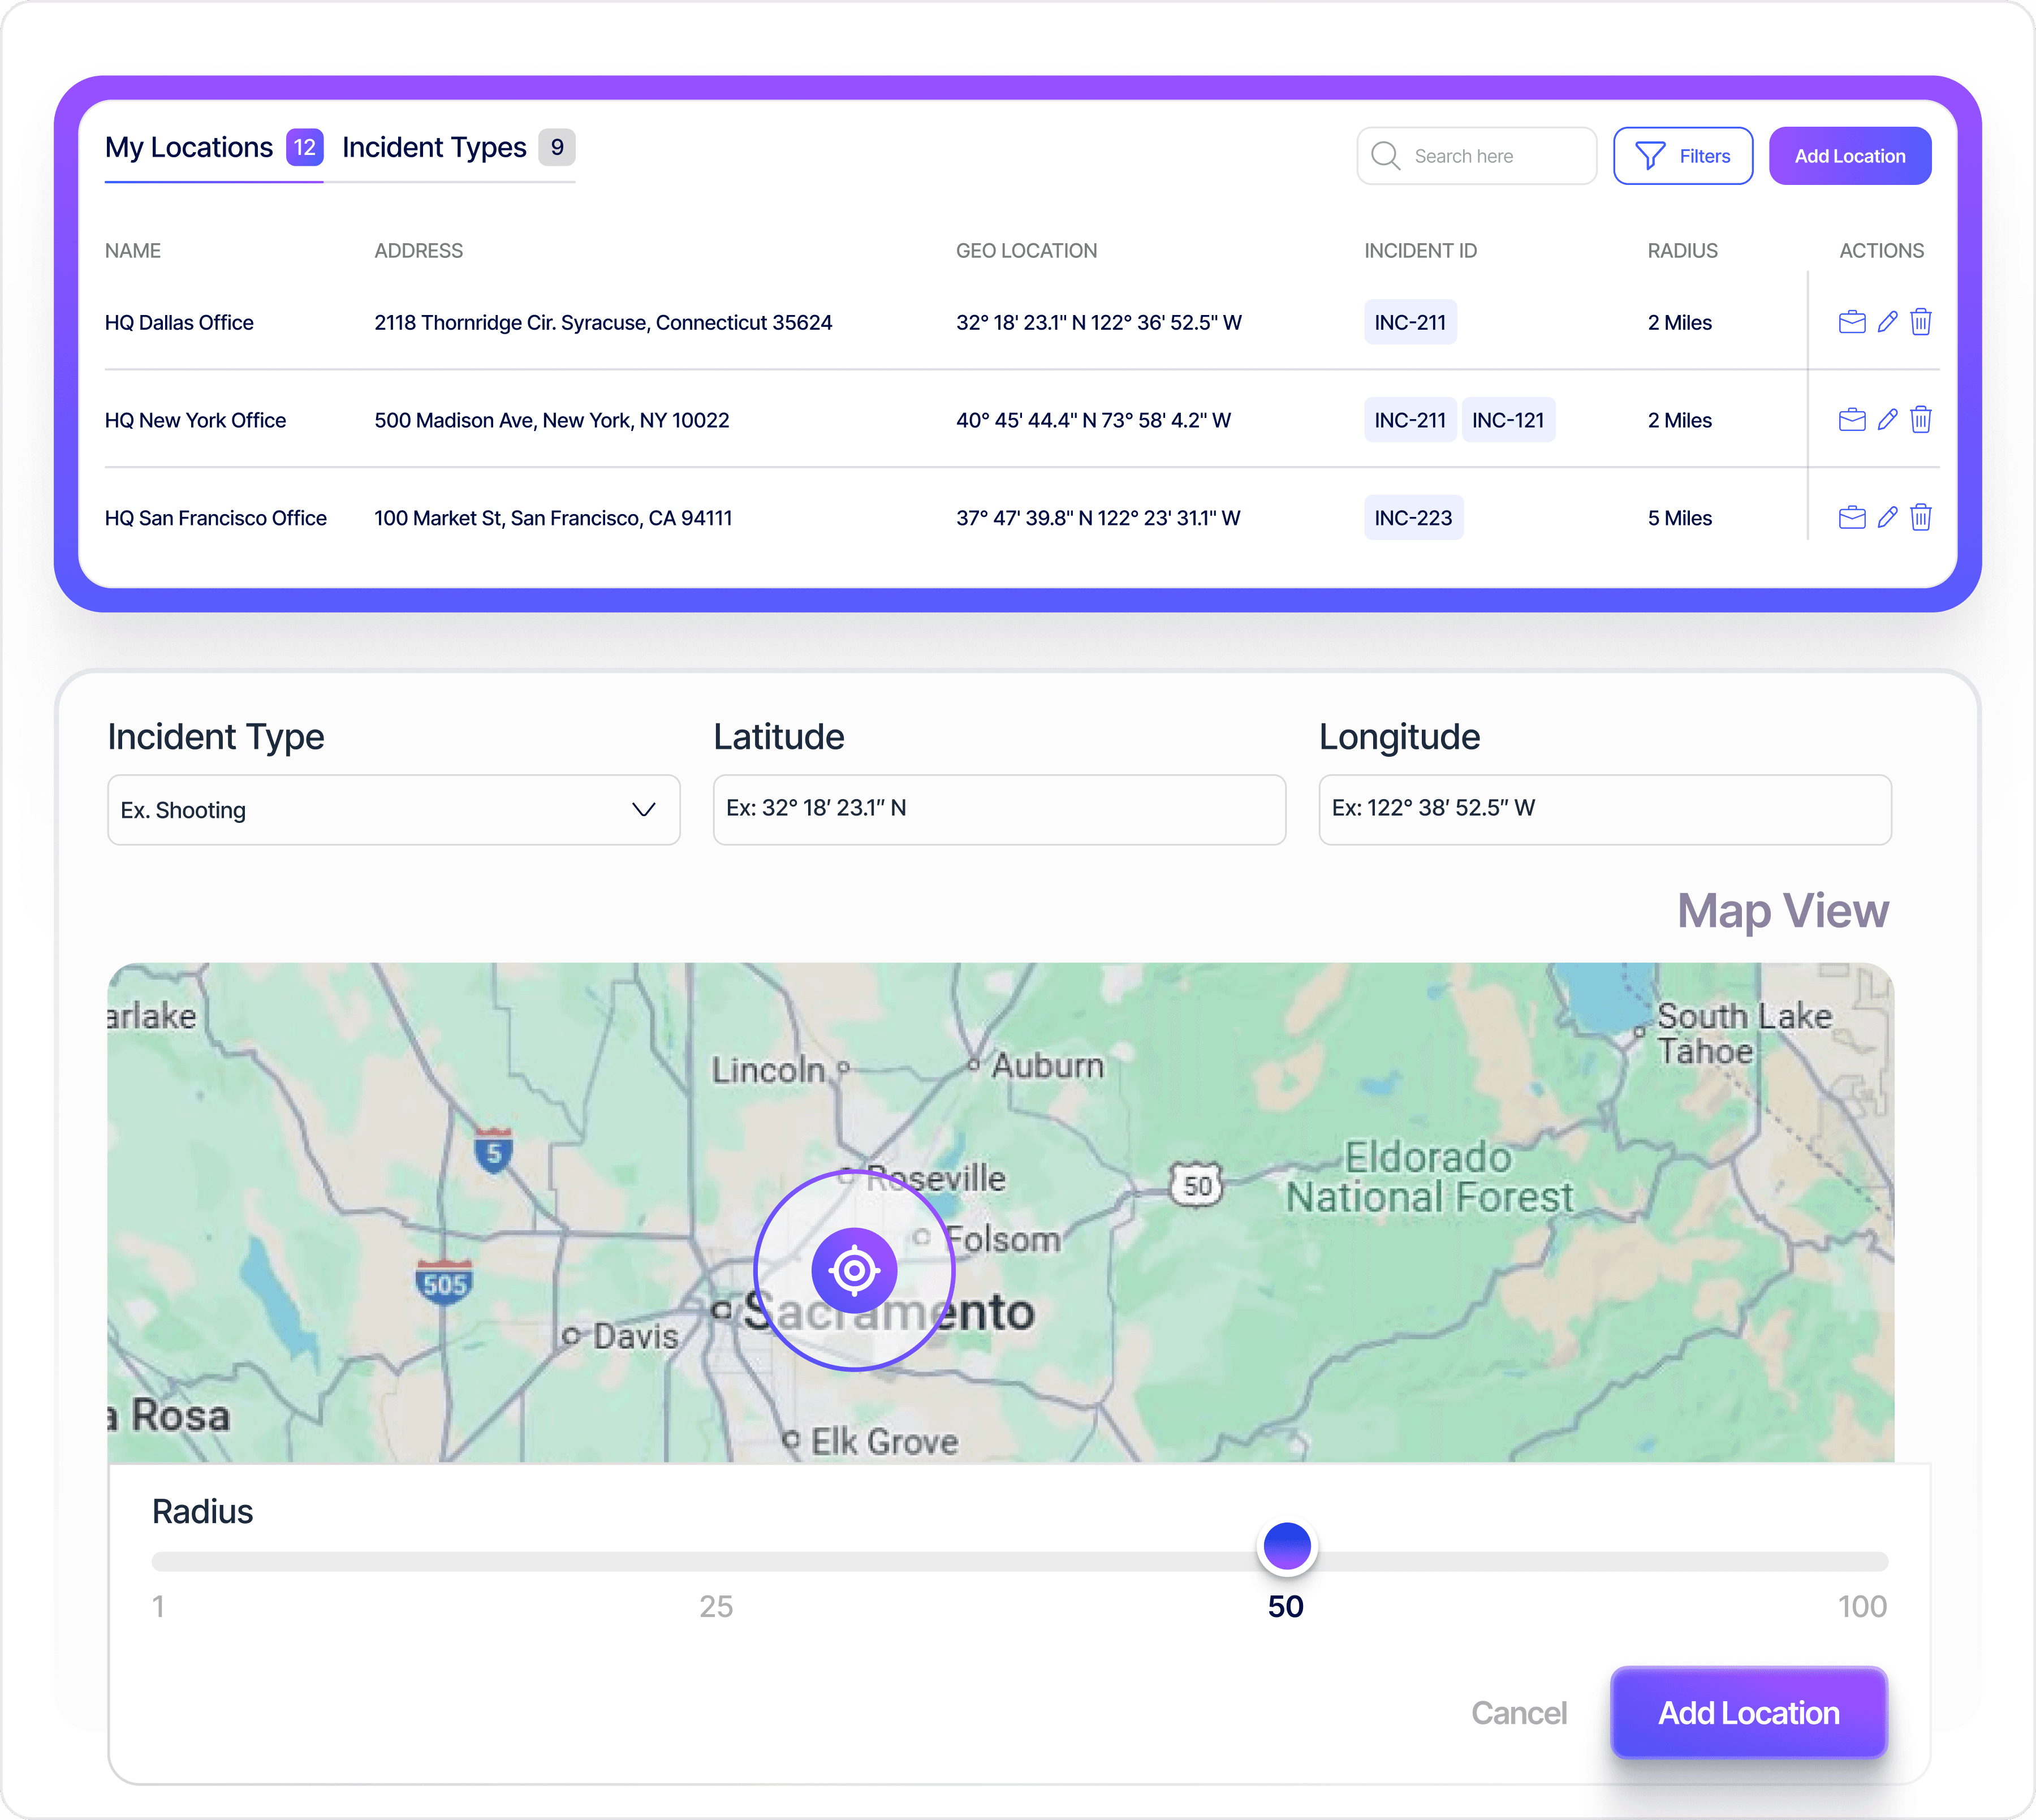Submit the bottom Add Location button

click(x=1748, y=1713)
